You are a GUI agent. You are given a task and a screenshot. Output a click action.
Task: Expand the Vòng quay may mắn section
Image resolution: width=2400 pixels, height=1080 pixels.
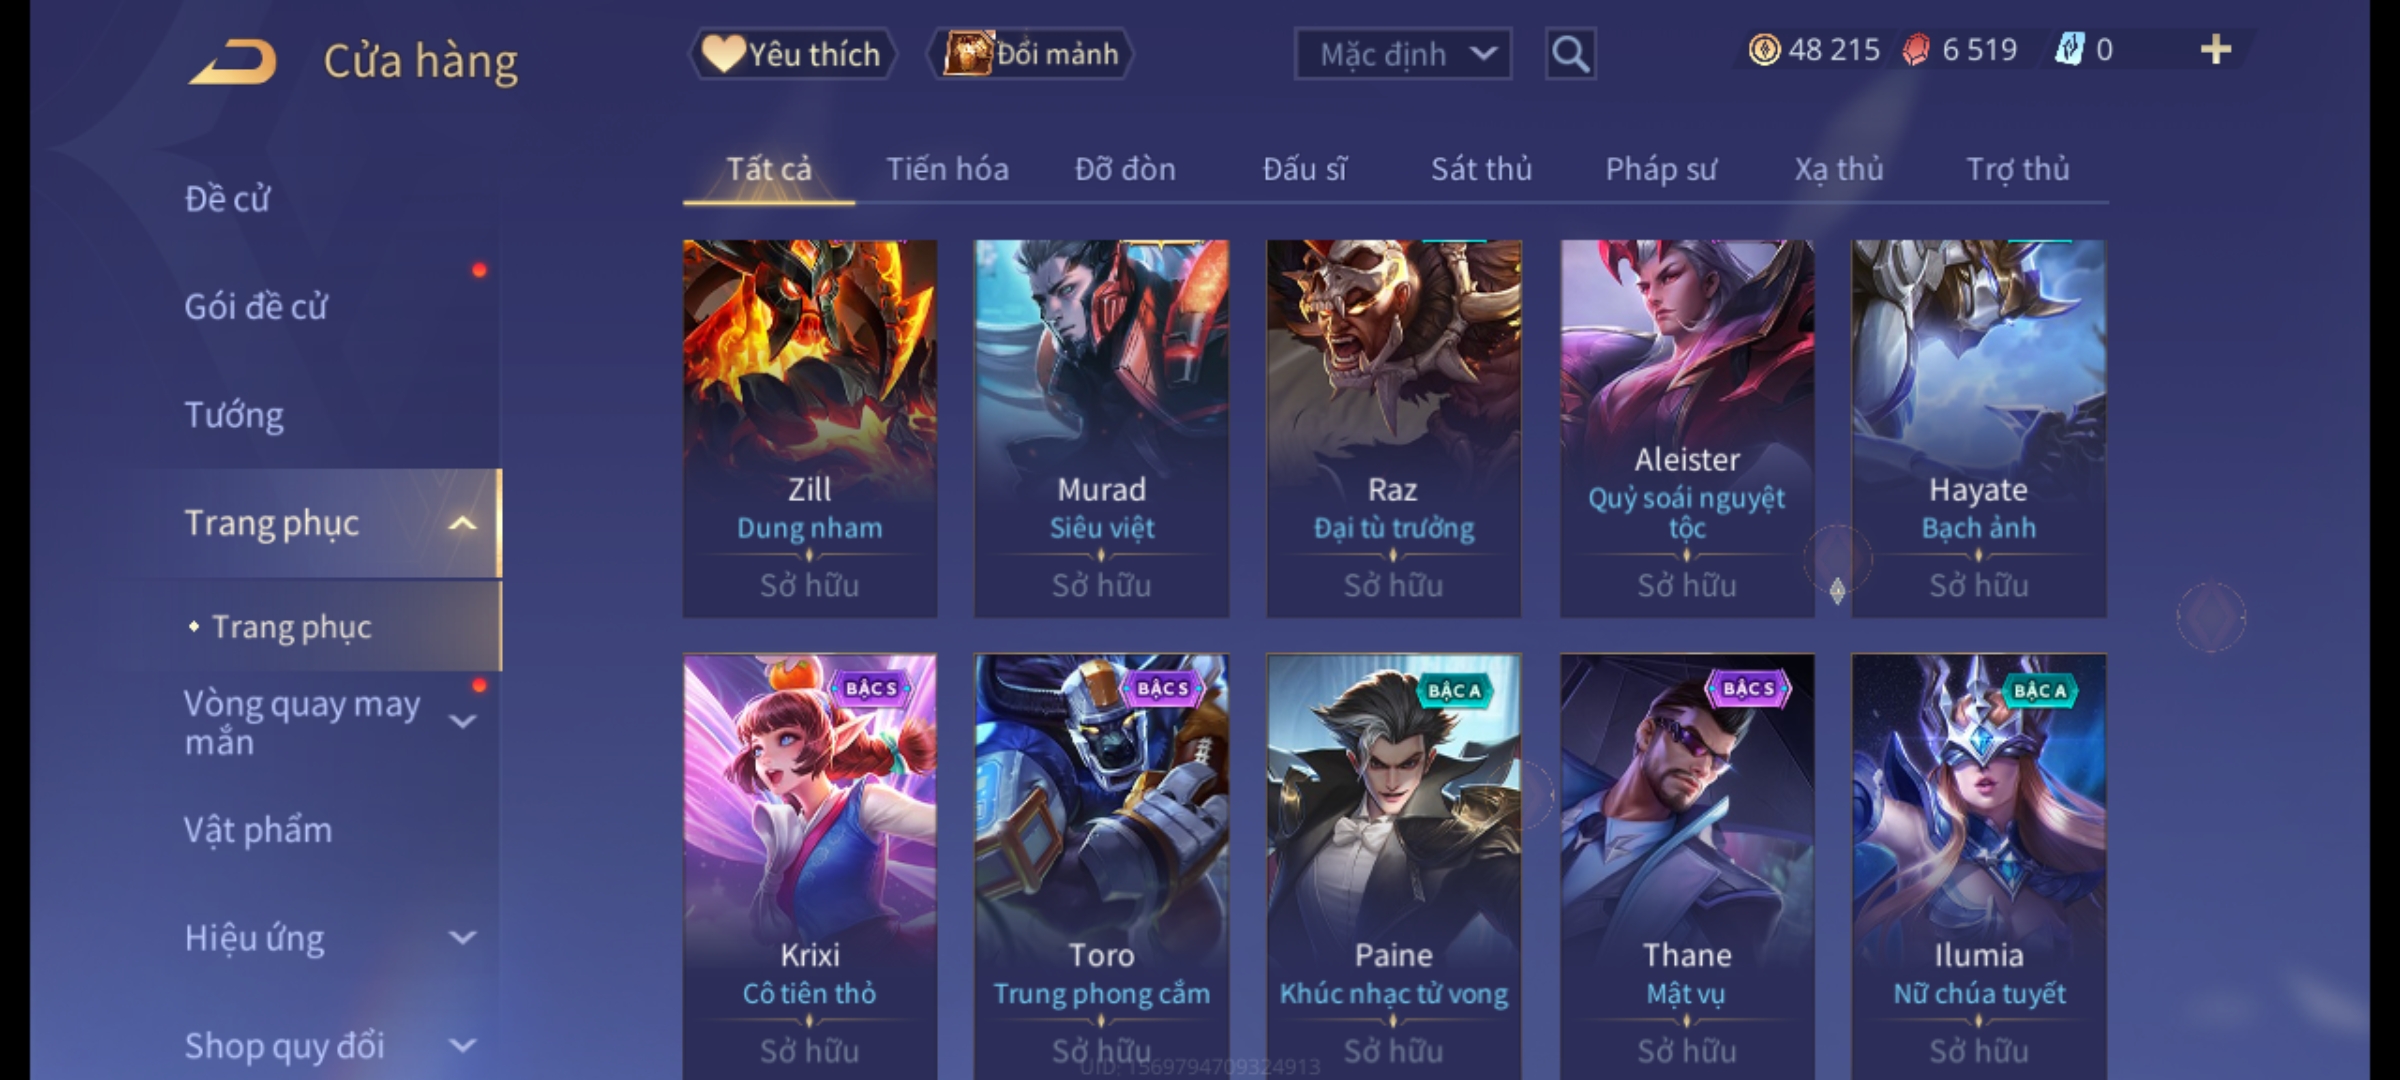(462, 722)
